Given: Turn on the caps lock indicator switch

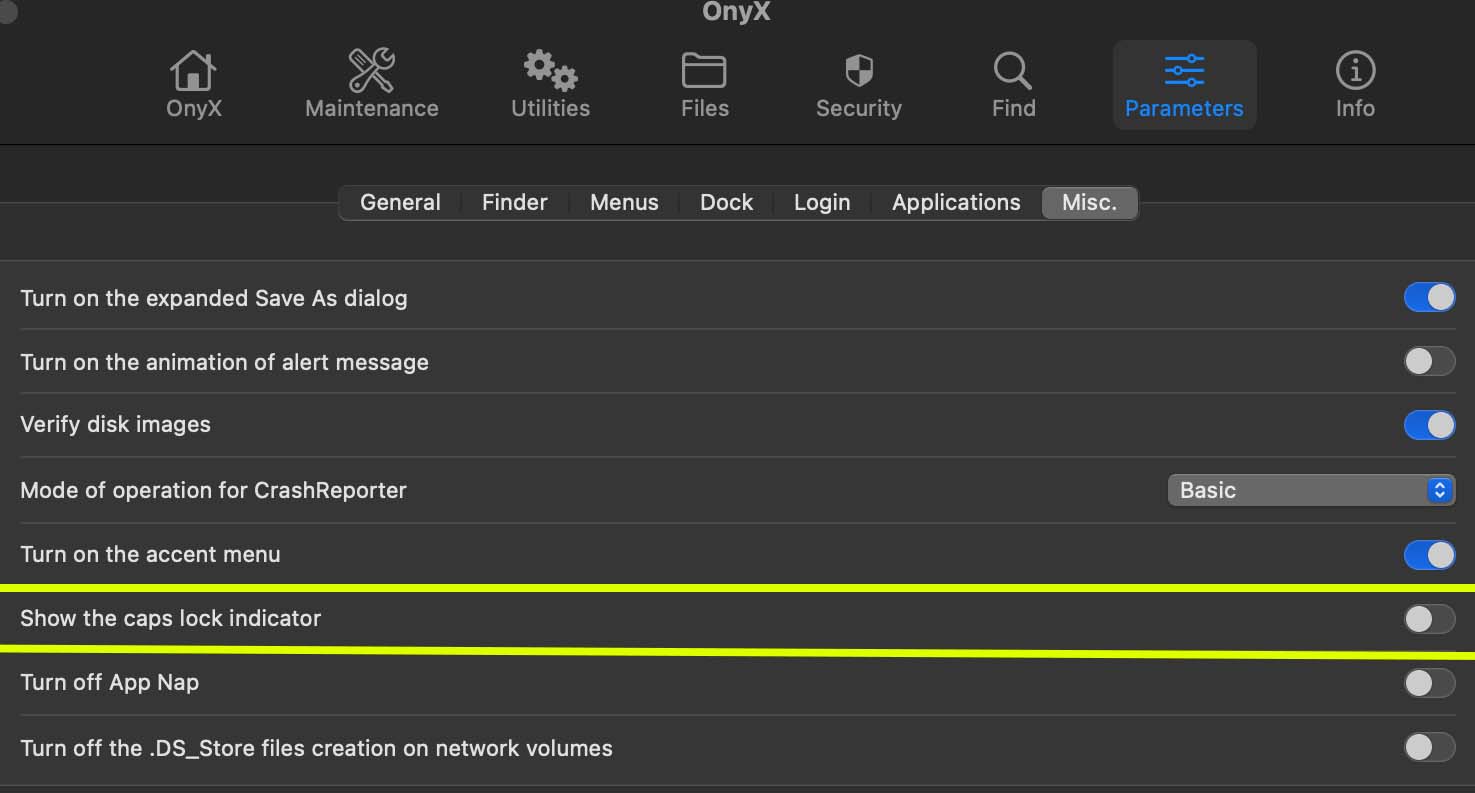Looking at the screenshot, I should pos(1429,619).
